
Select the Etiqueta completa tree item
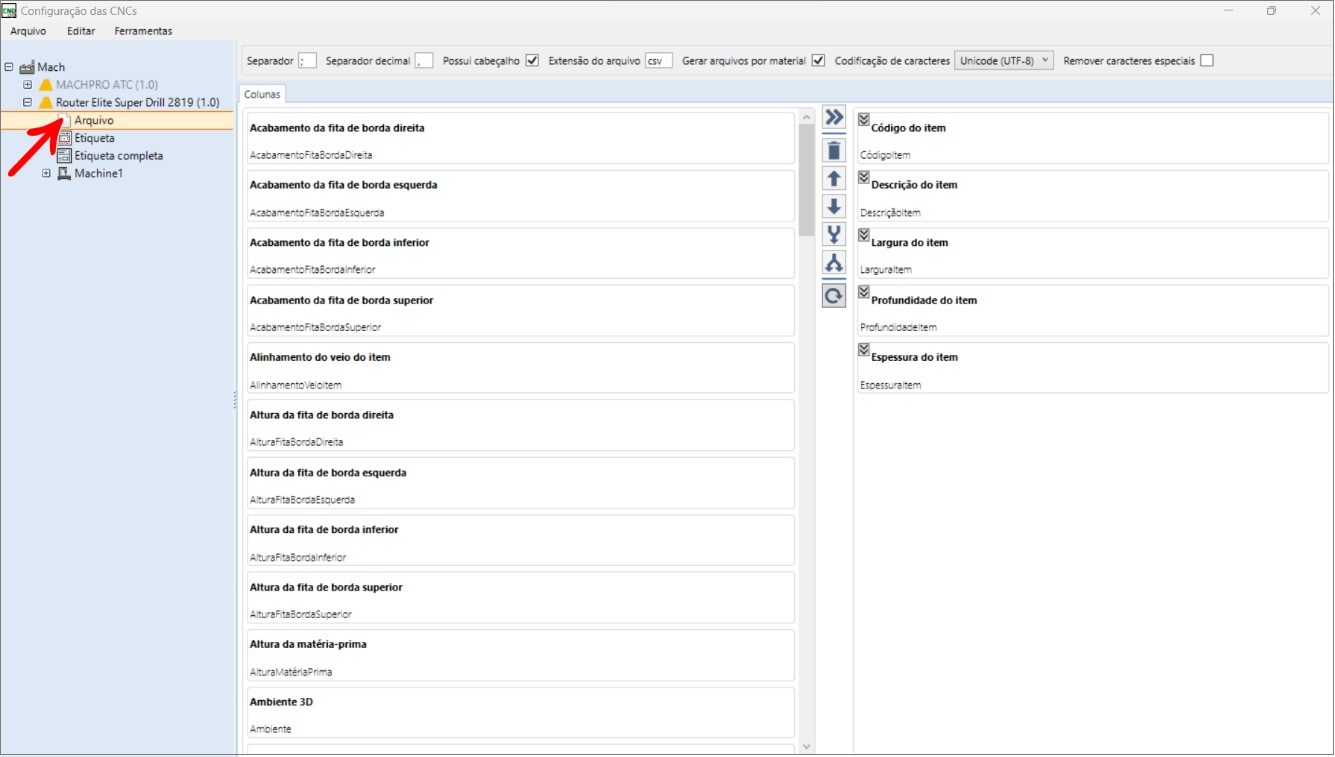click(x=118, y=156)
